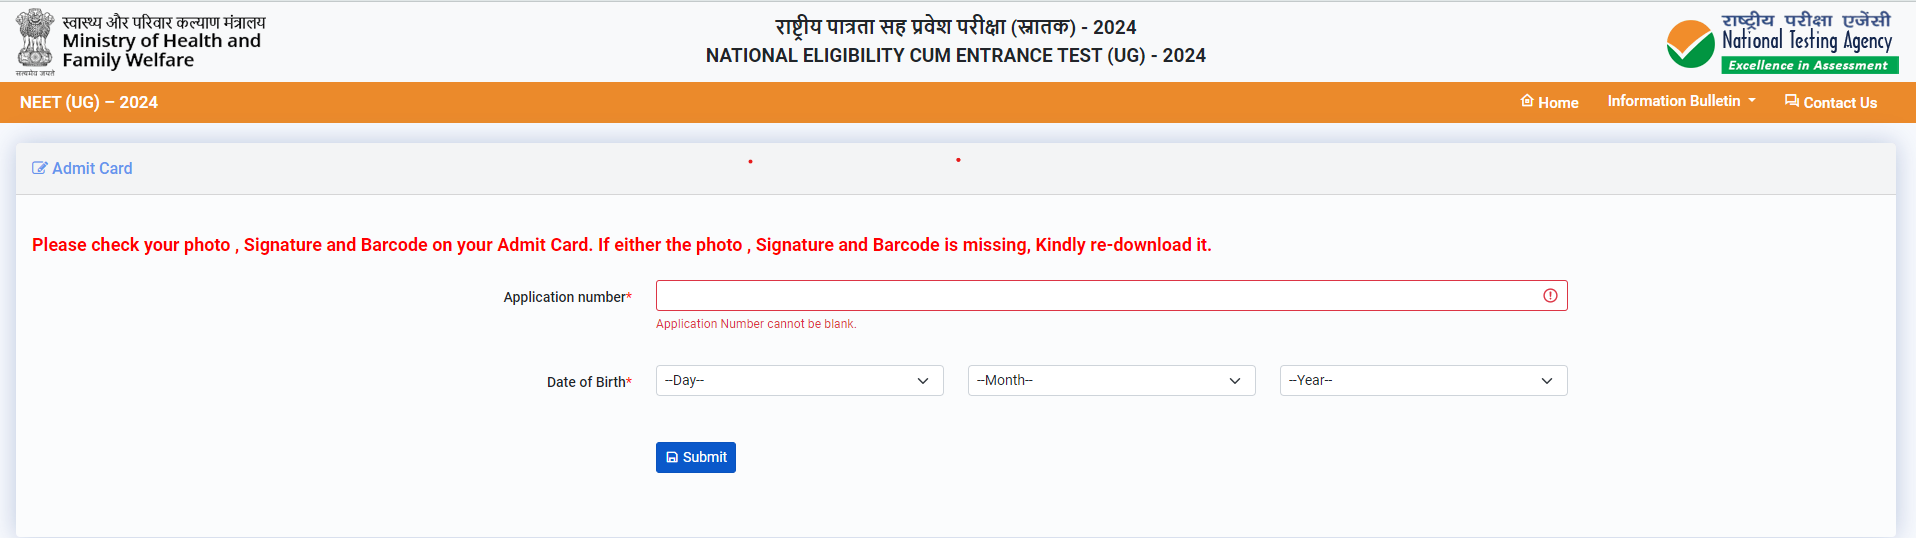Click the NEET (UG) – 2024 brand link
This screenshot has width=1916, height=538.
[89, 102]
